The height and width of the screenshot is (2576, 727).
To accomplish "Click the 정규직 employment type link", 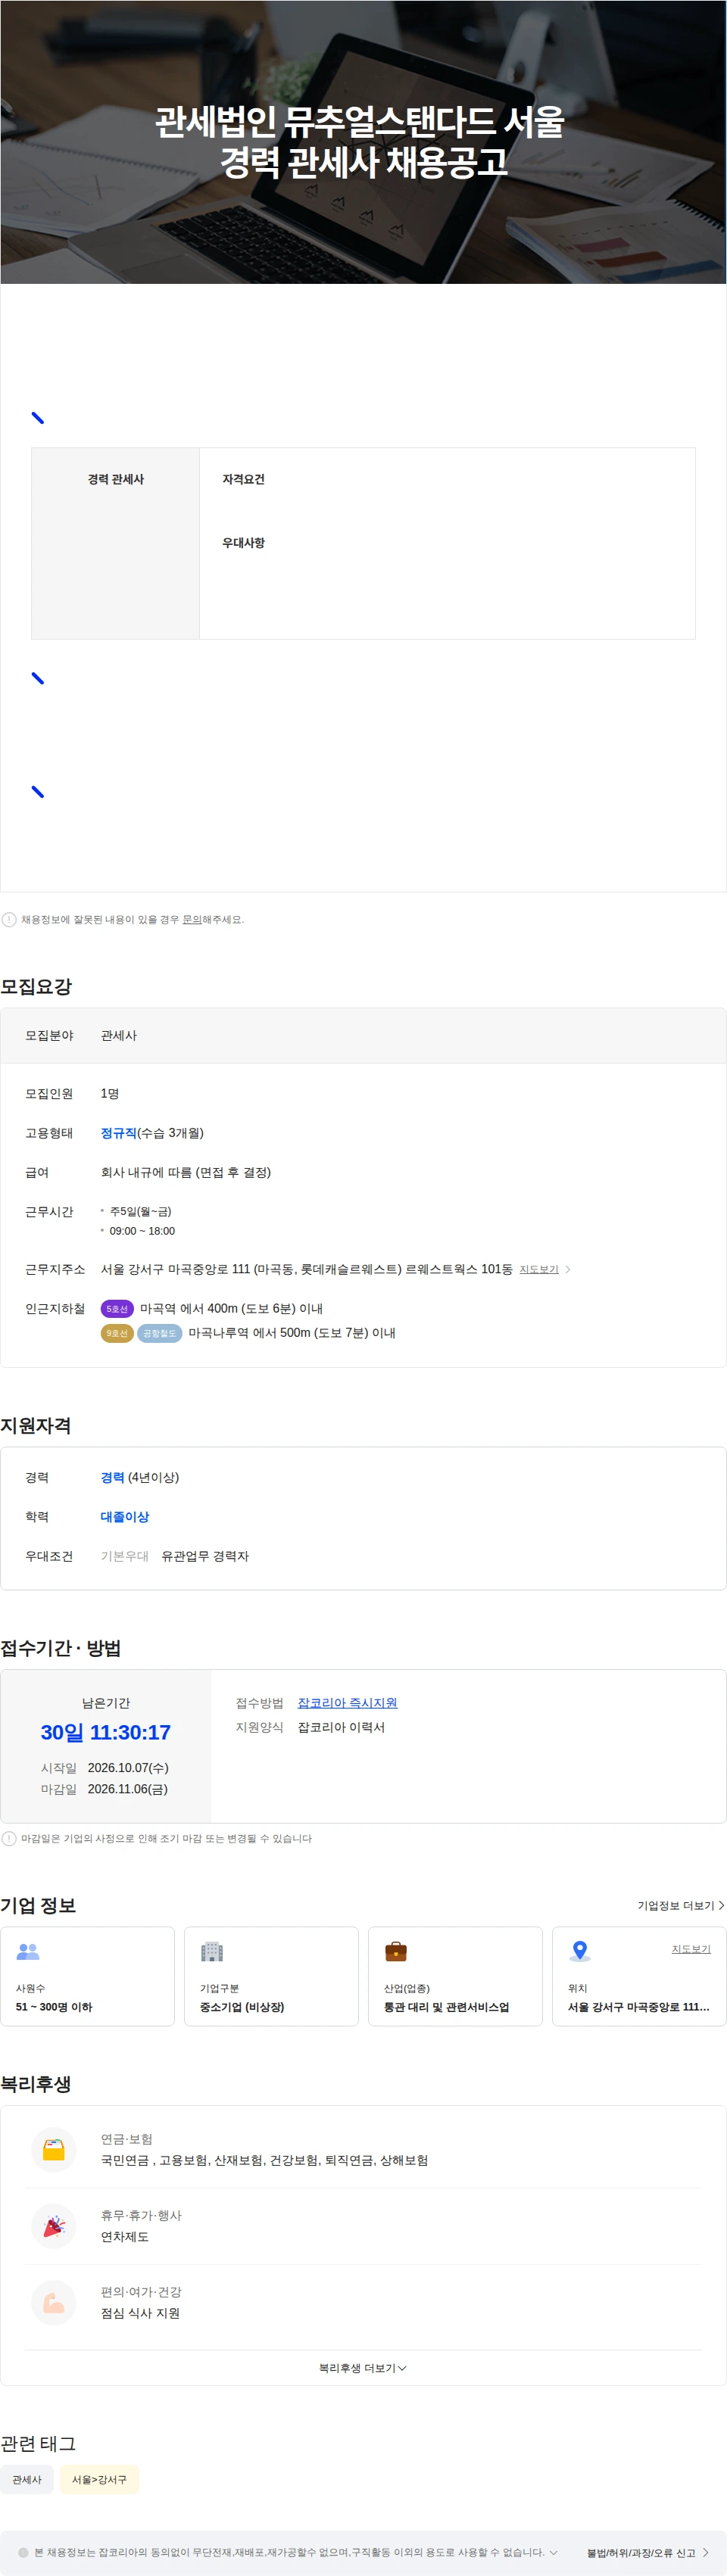I will [118, 1133].
